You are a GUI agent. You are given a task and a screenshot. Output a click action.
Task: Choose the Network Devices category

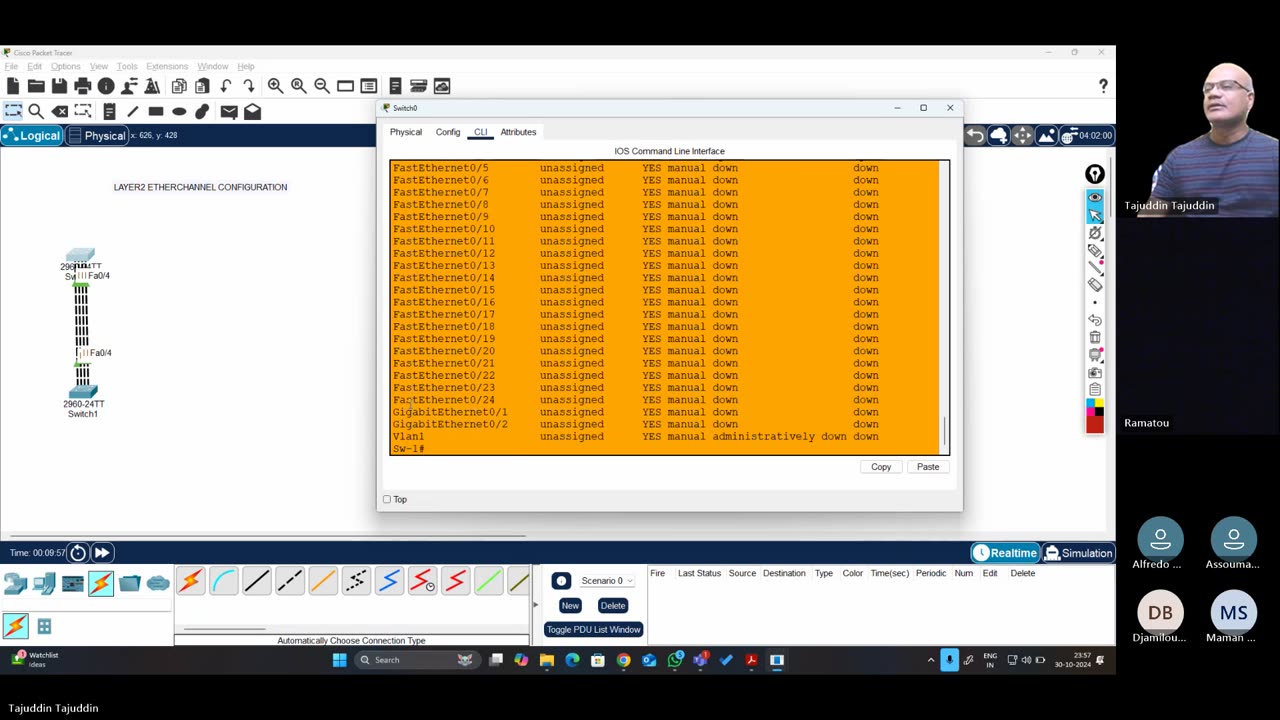(x=15, y=583)
